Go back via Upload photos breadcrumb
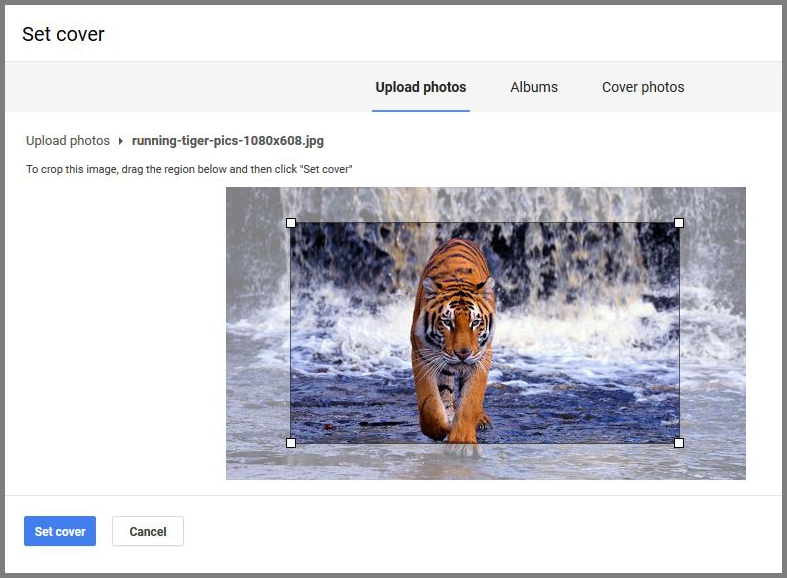The image size is (787, 578). click(x=68, y=140)
